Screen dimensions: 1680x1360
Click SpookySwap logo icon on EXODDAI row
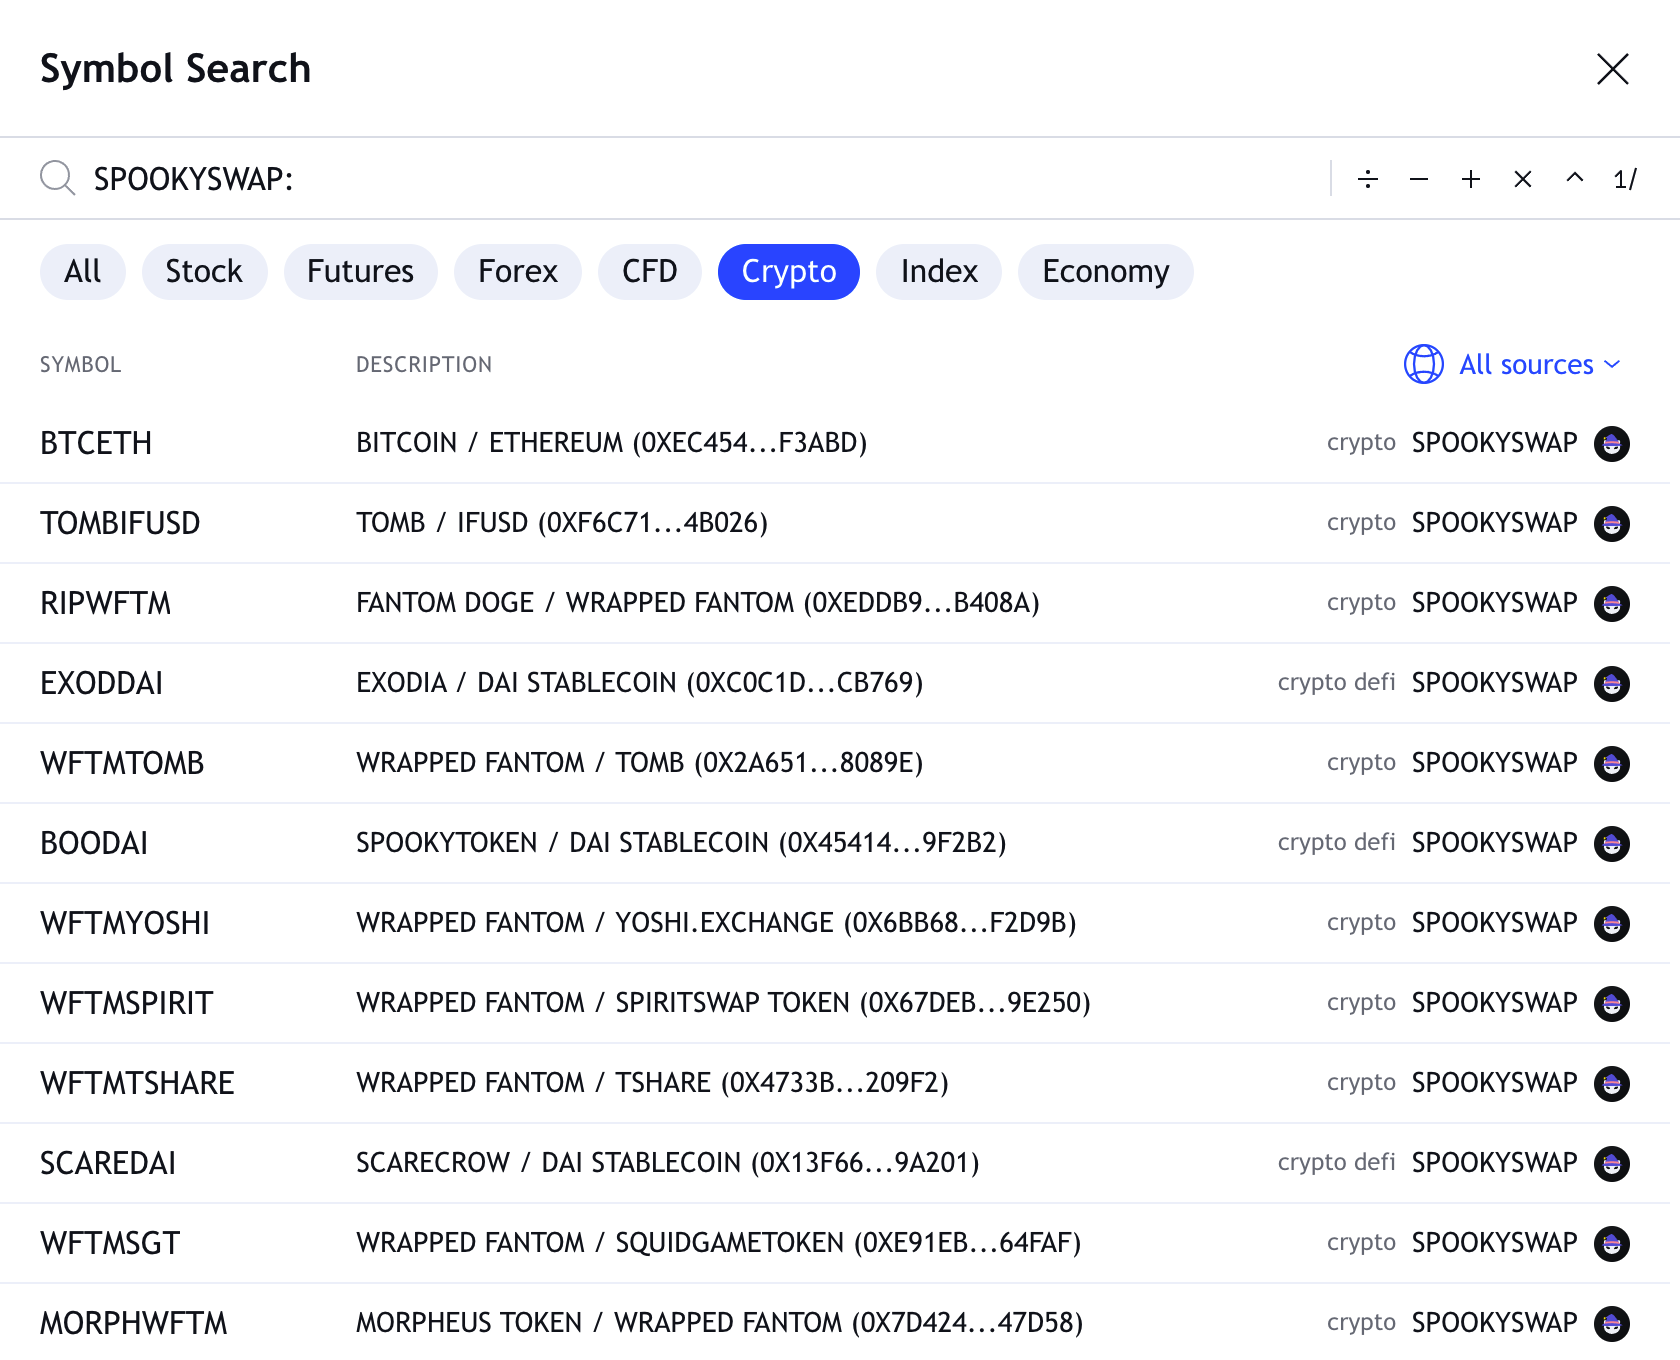(1612, 683)
